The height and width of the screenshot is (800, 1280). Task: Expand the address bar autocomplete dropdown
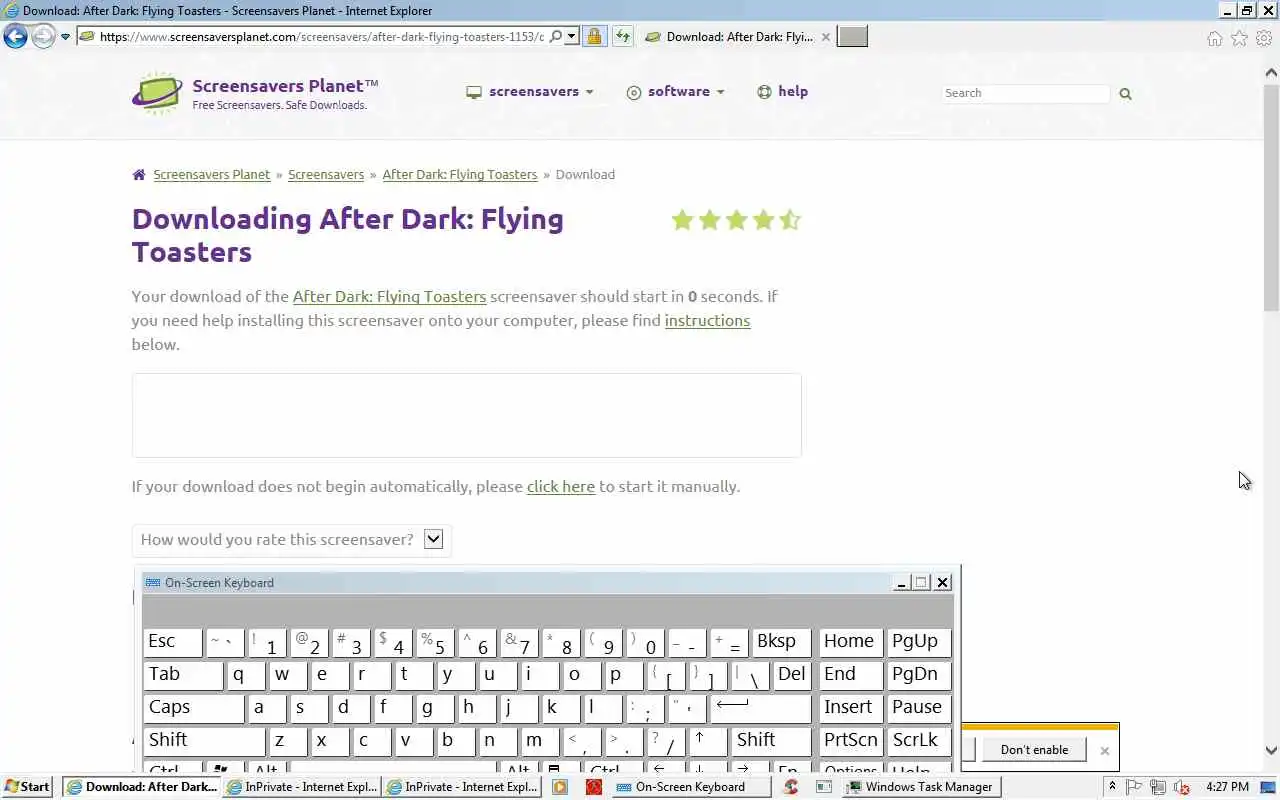[572, 37]
